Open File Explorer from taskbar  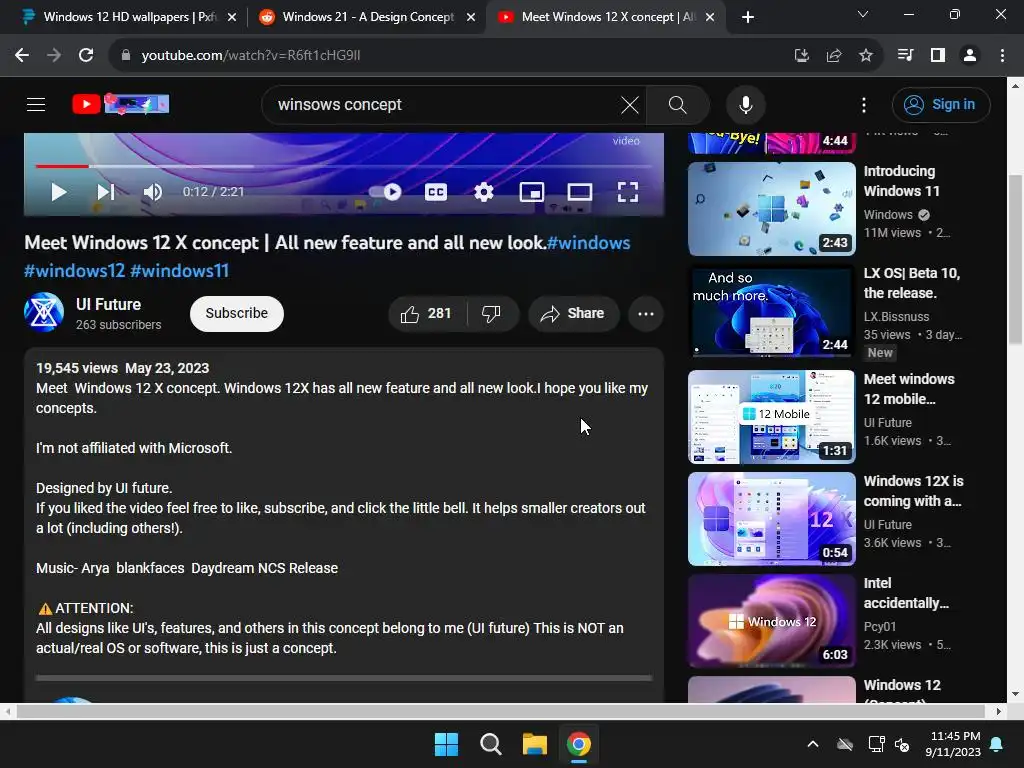click(535, 744)
